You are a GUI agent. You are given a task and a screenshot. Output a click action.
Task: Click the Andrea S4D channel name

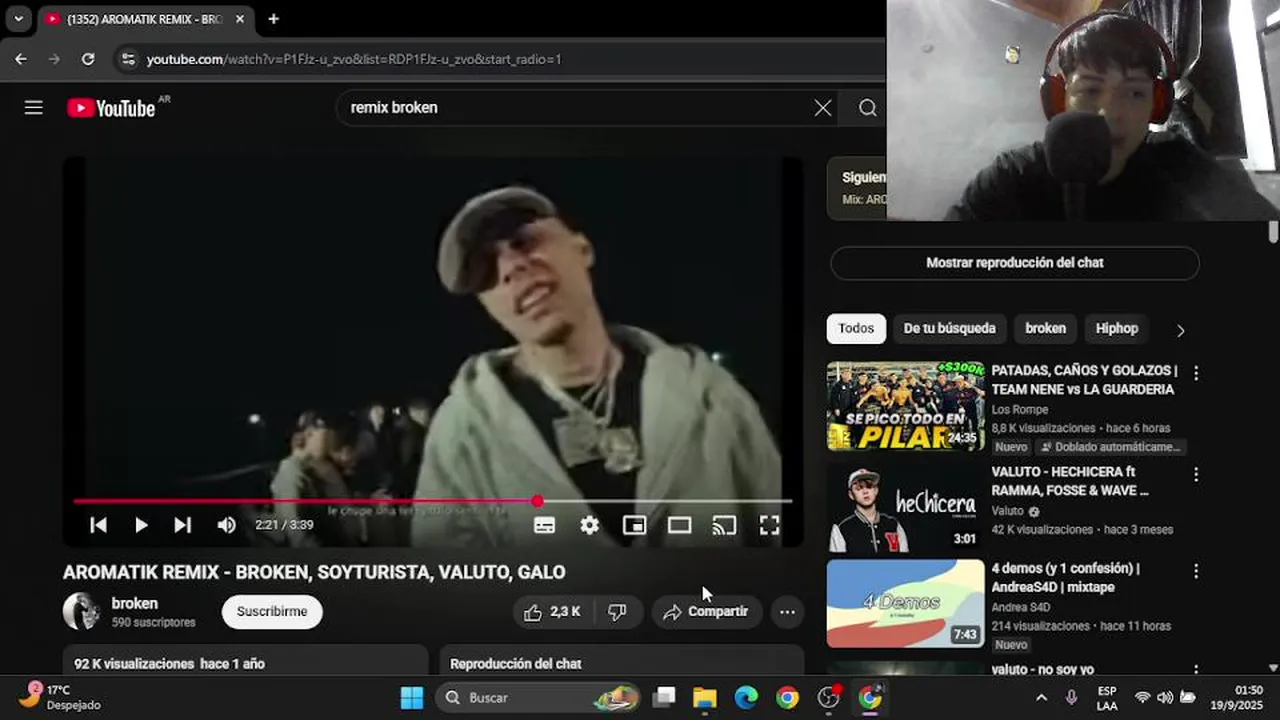coord(1021,607)
